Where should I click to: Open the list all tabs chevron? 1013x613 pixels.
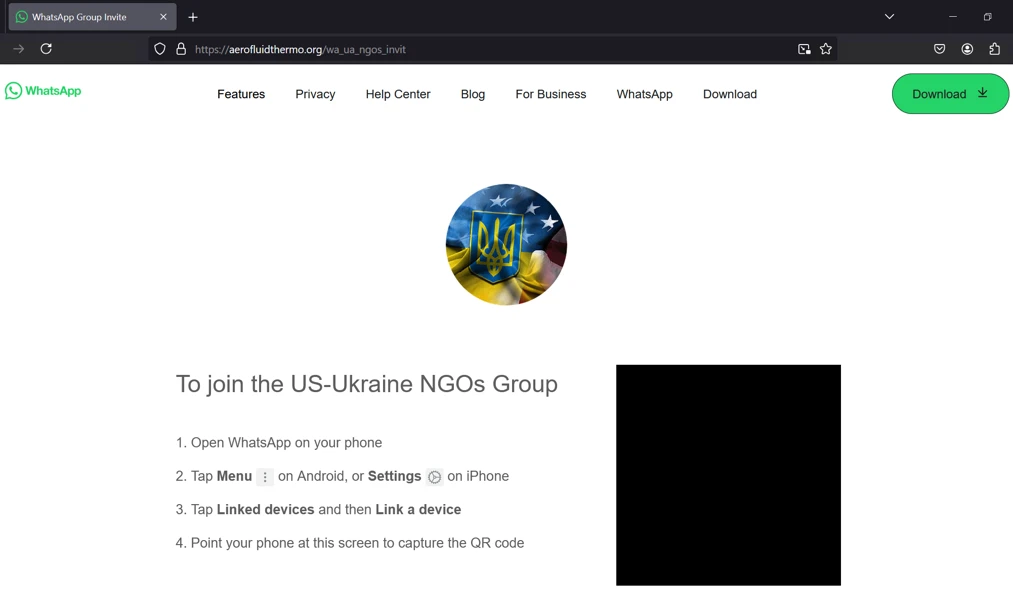[889, 16]
